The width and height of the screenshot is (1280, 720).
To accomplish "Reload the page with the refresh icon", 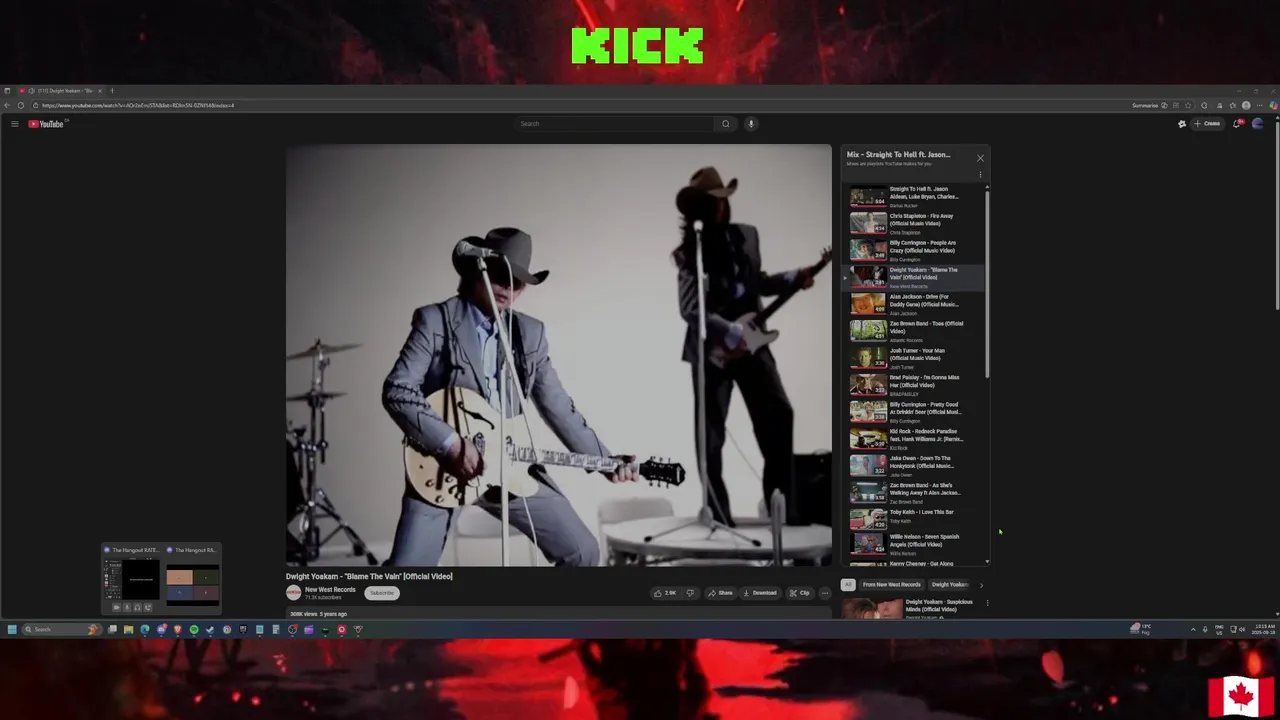I will click(x=21, y=105).
